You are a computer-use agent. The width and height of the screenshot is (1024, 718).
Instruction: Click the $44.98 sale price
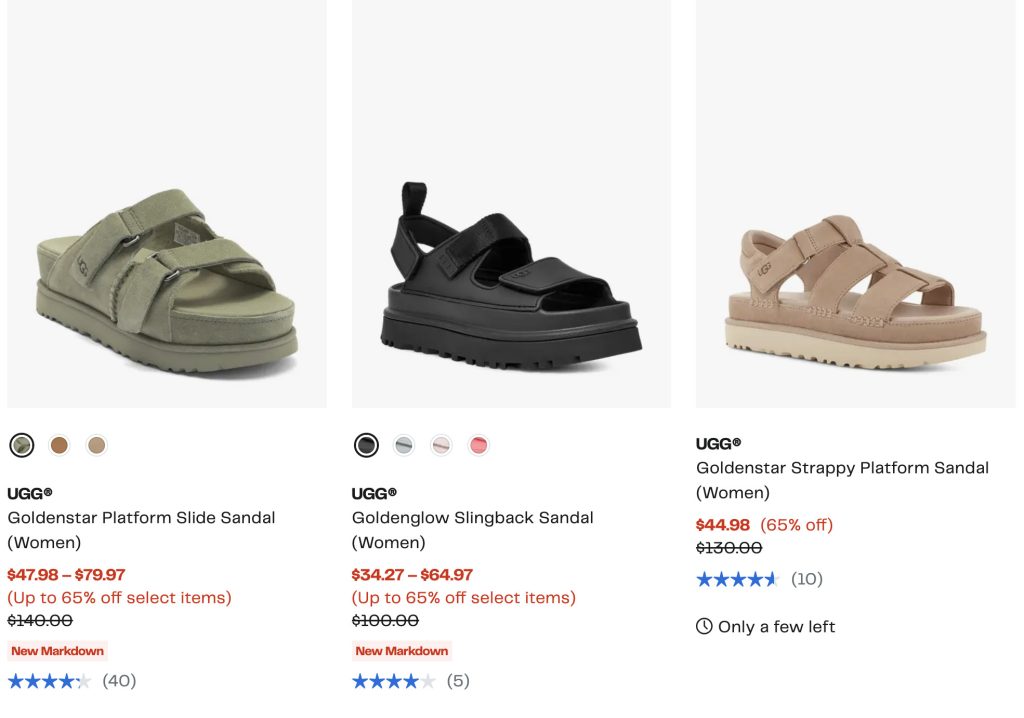(723, 525)
